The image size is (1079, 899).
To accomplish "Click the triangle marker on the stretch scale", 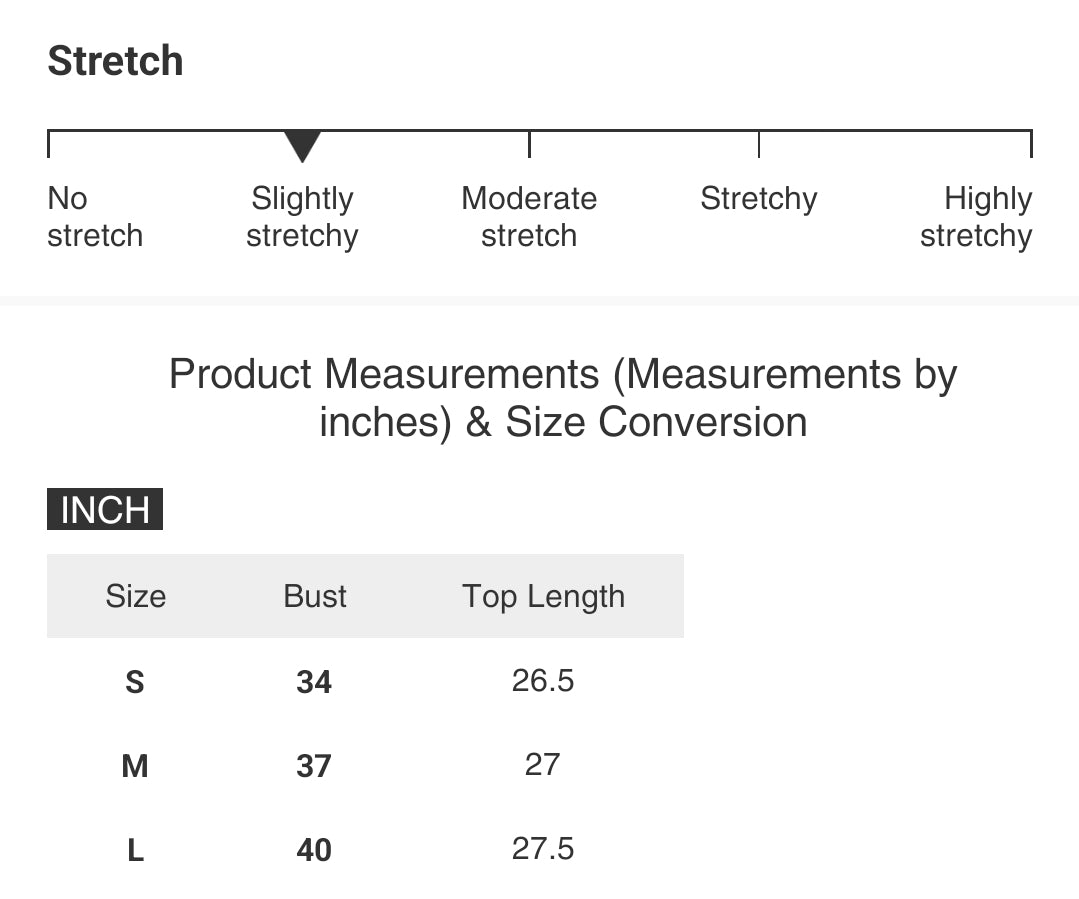I will tap(302, 146).
